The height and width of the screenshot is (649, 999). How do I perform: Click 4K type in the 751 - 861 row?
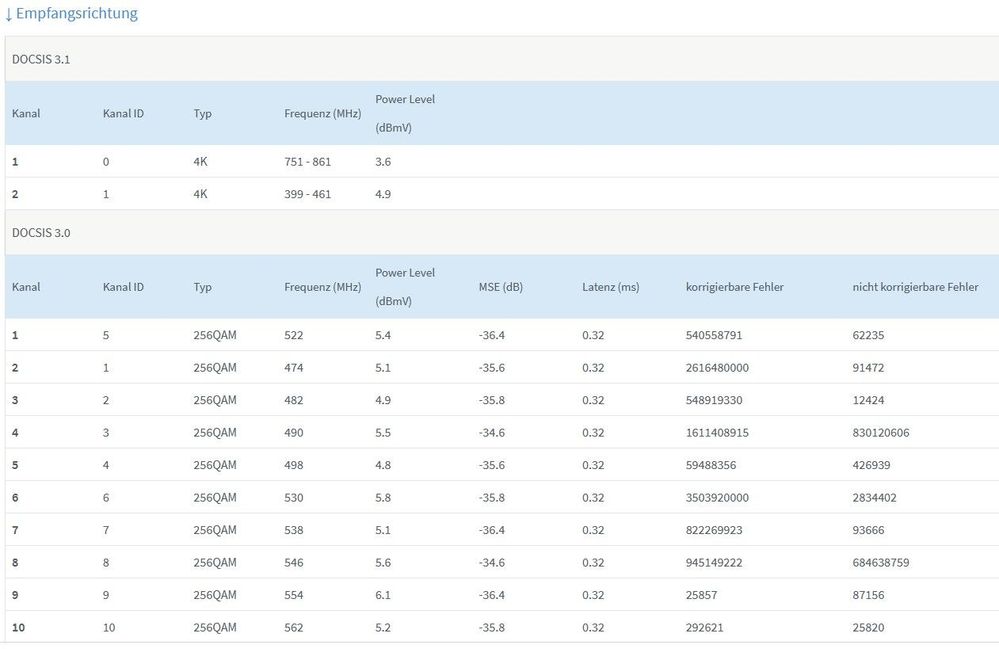click(x=200, y=162)
